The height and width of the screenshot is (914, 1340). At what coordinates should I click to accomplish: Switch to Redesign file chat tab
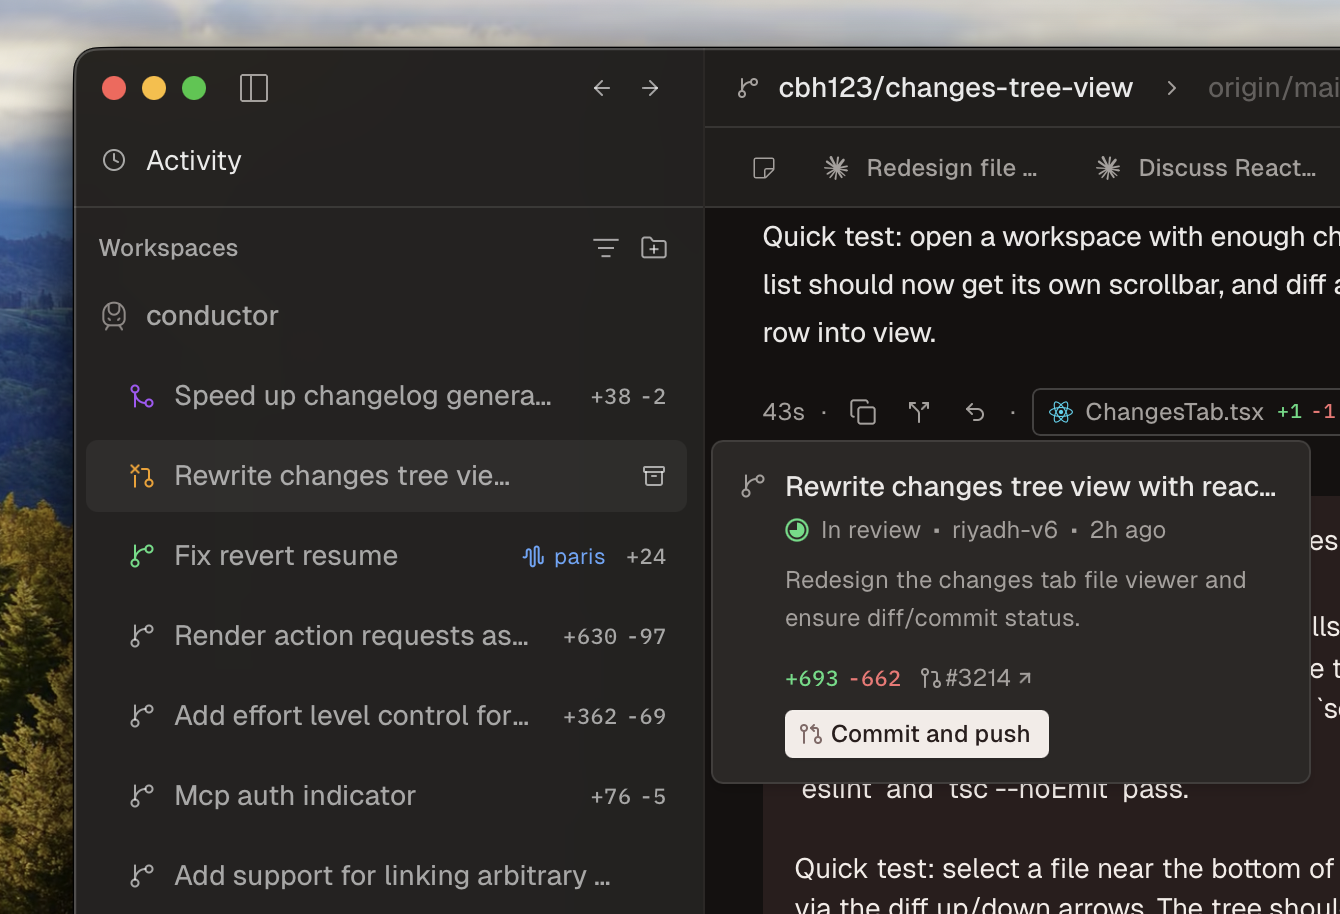[x=932, y=168]
